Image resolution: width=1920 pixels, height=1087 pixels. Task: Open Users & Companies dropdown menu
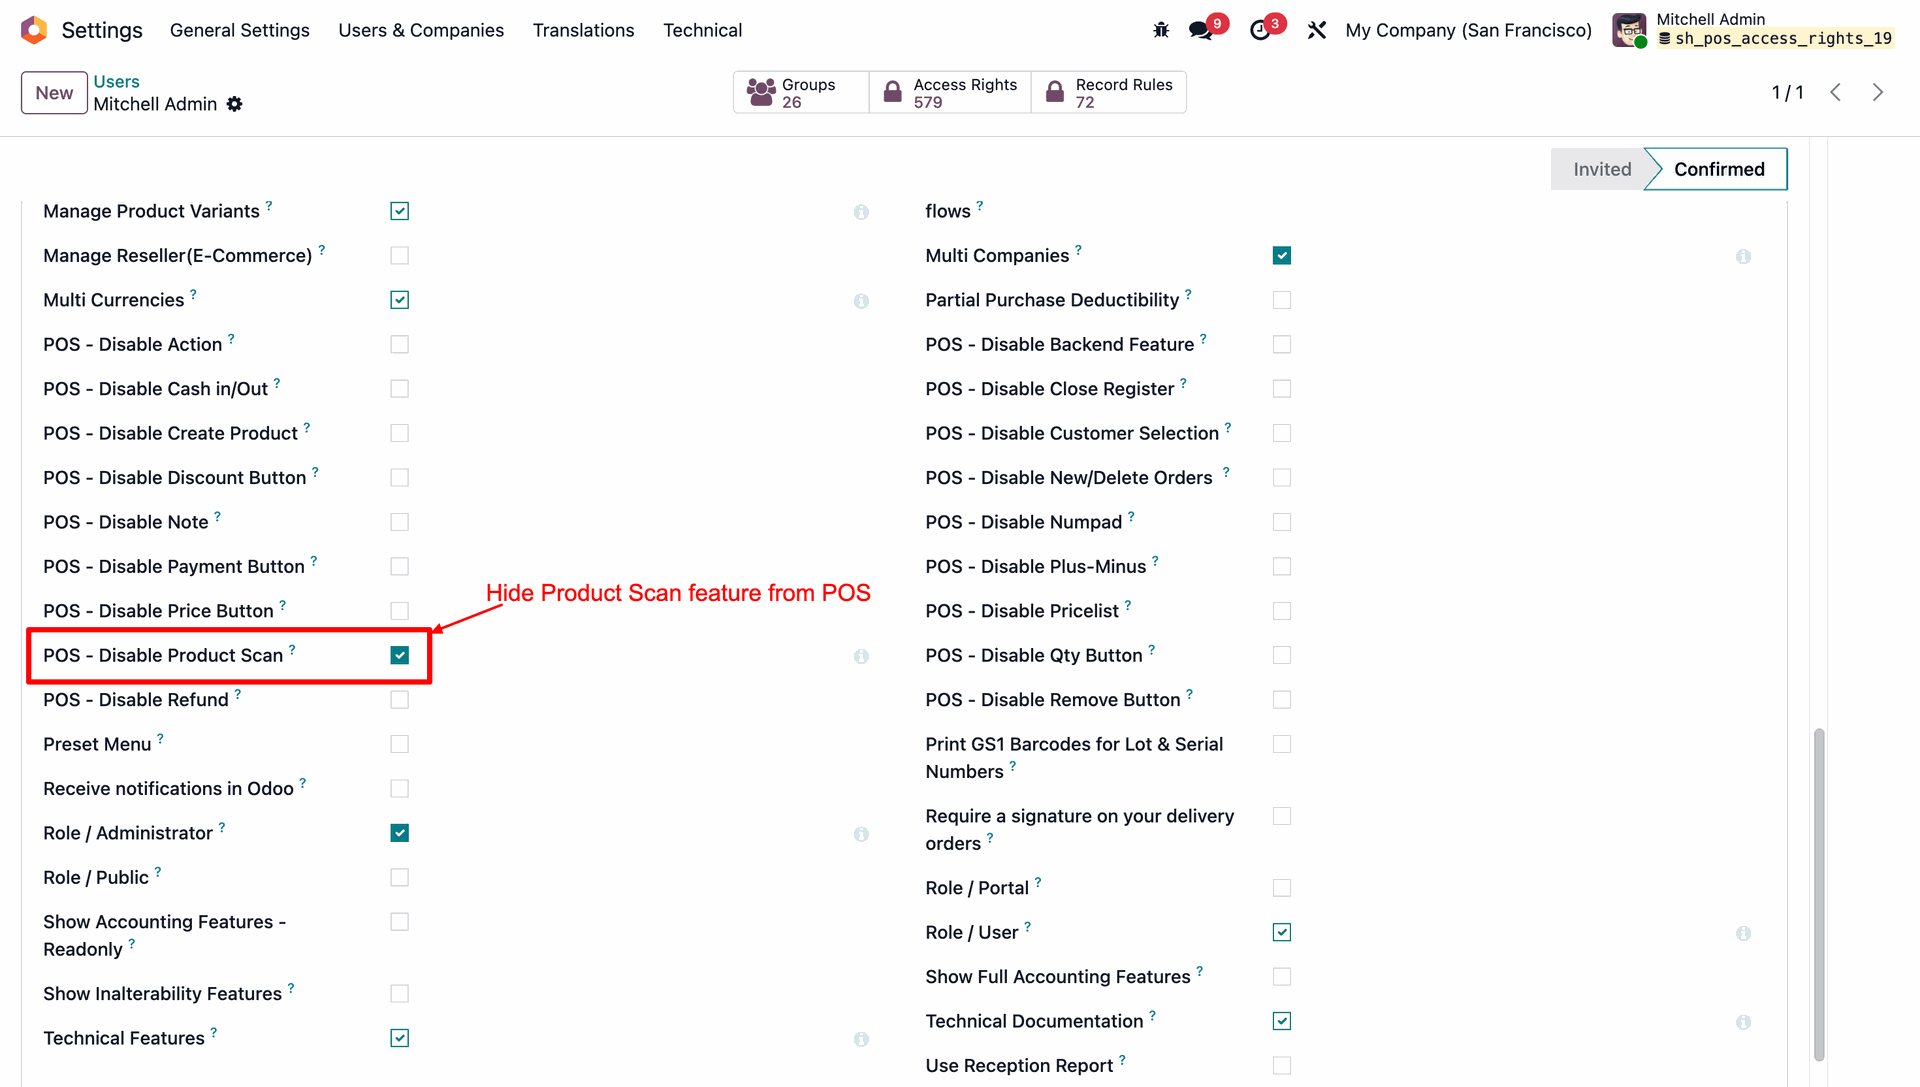pyautogui.click(x=421, y=30)
